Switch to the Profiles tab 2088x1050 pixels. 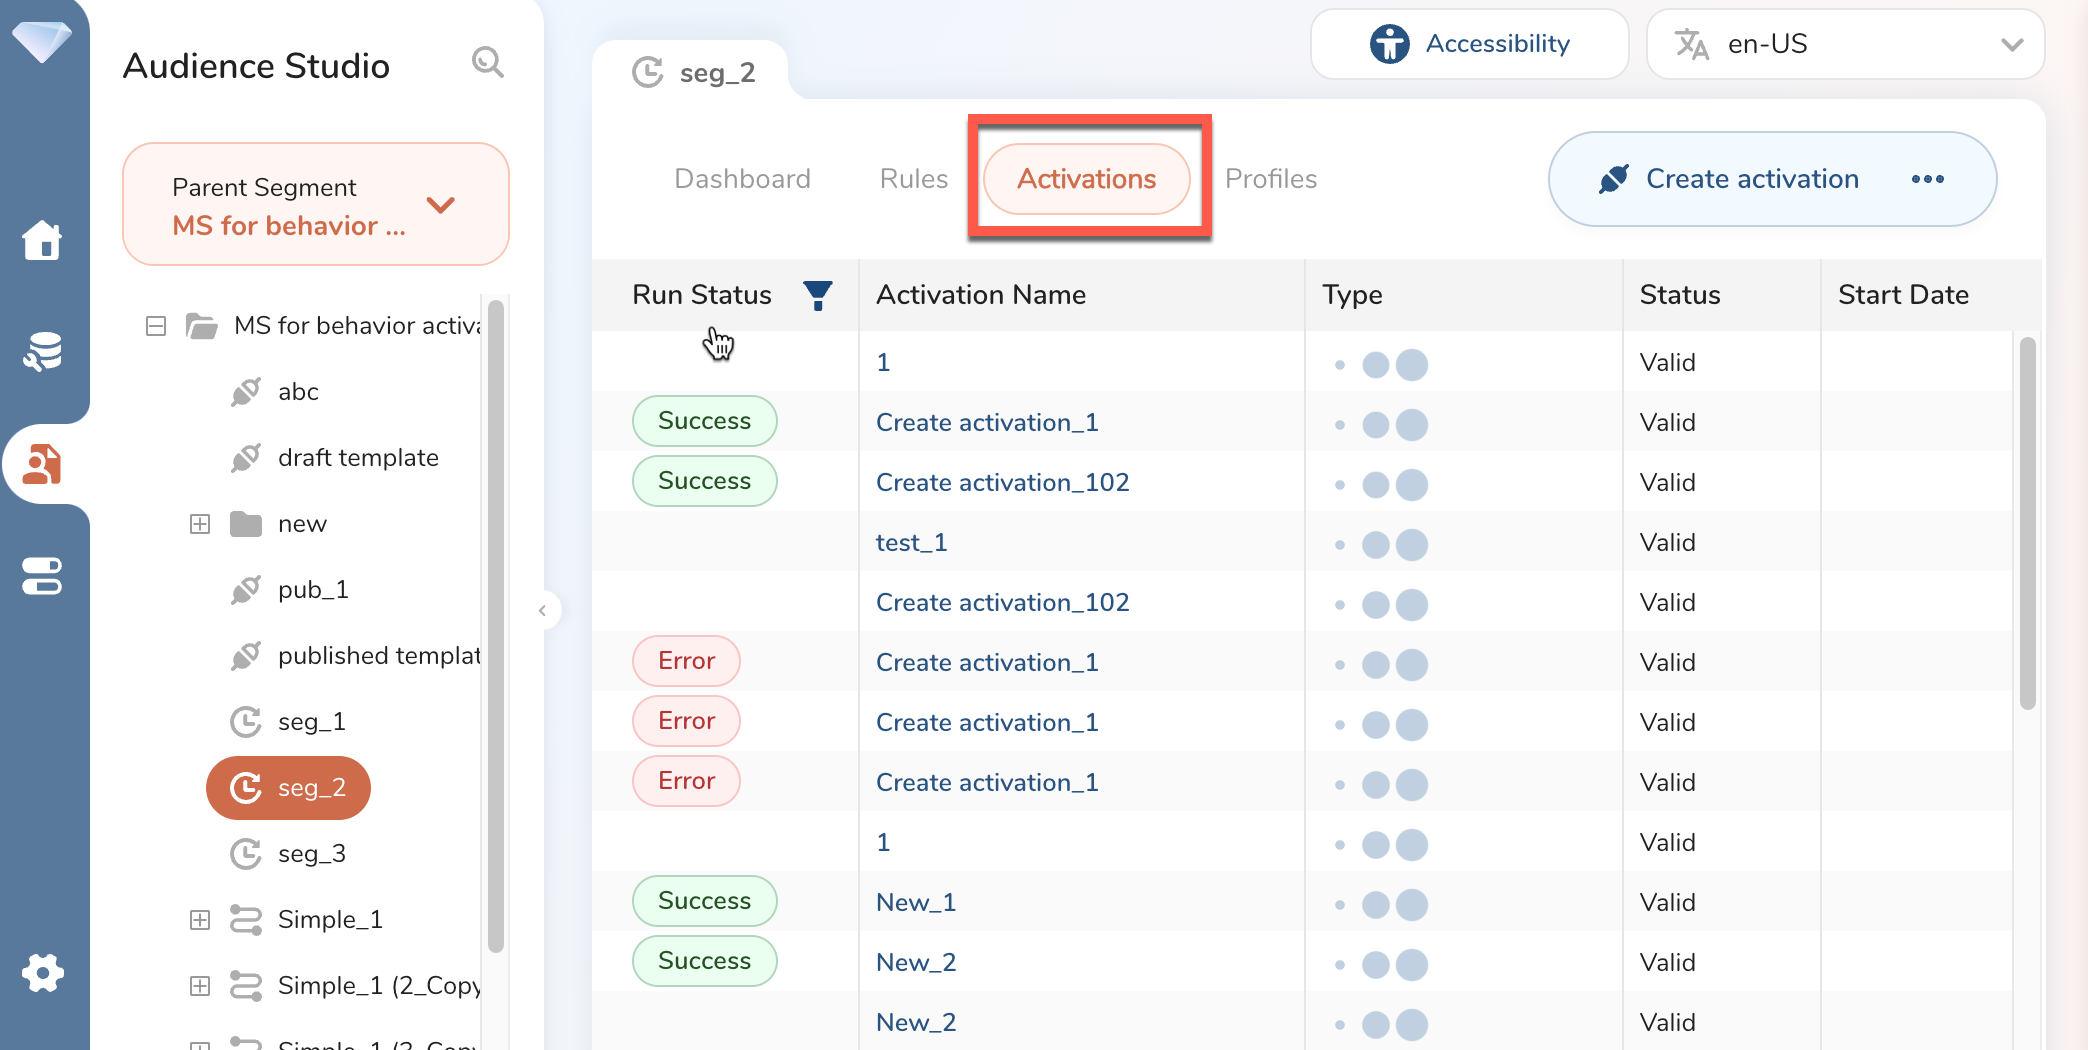(1270, 179)
